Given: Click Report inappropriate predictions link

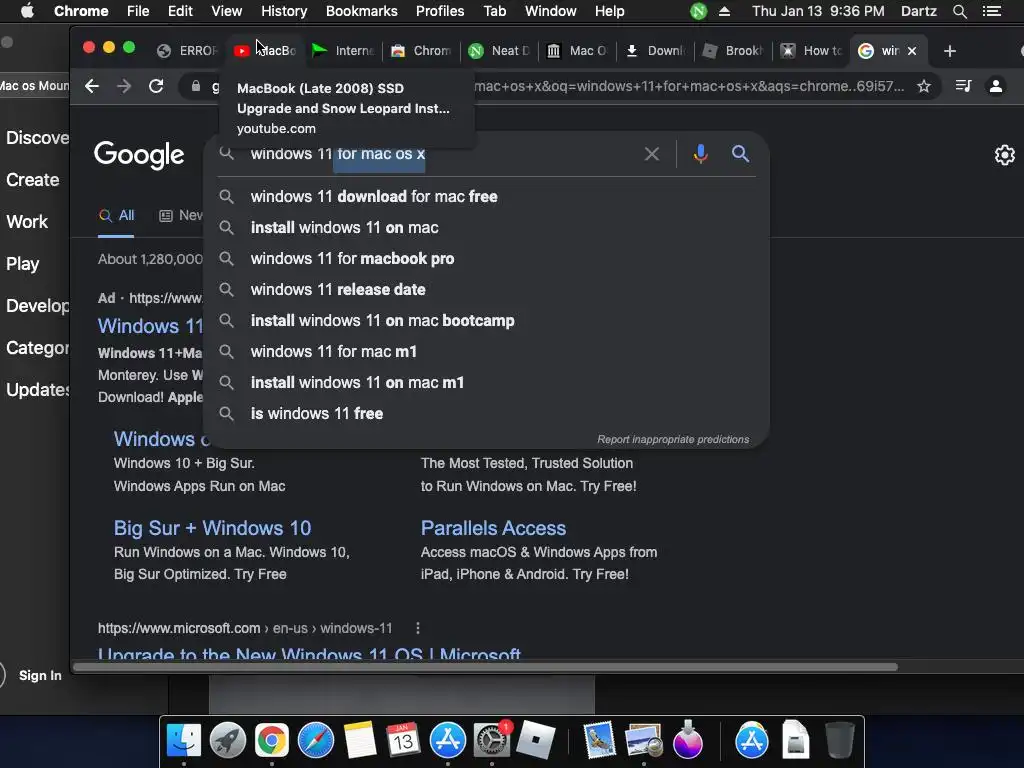Looking at the screenshot, I should tap(673, 440).
